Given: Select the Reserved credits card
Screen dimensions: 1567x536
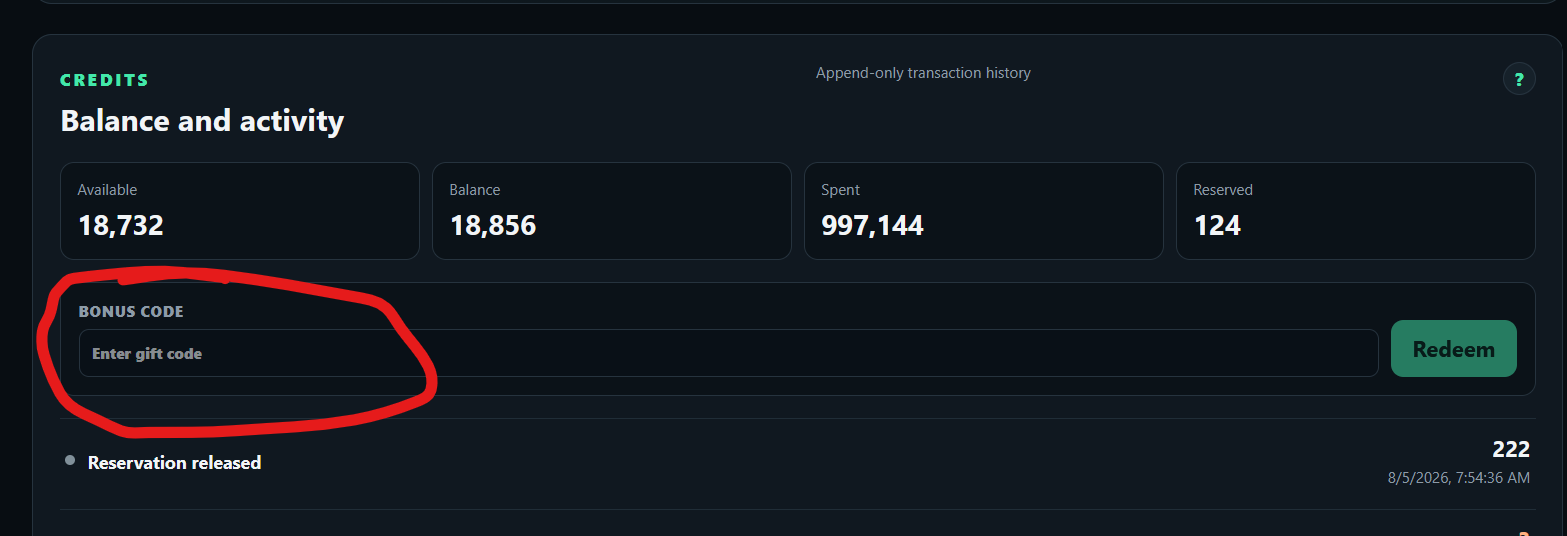Looking at the screenshot, I should (x=1355, y=211).
